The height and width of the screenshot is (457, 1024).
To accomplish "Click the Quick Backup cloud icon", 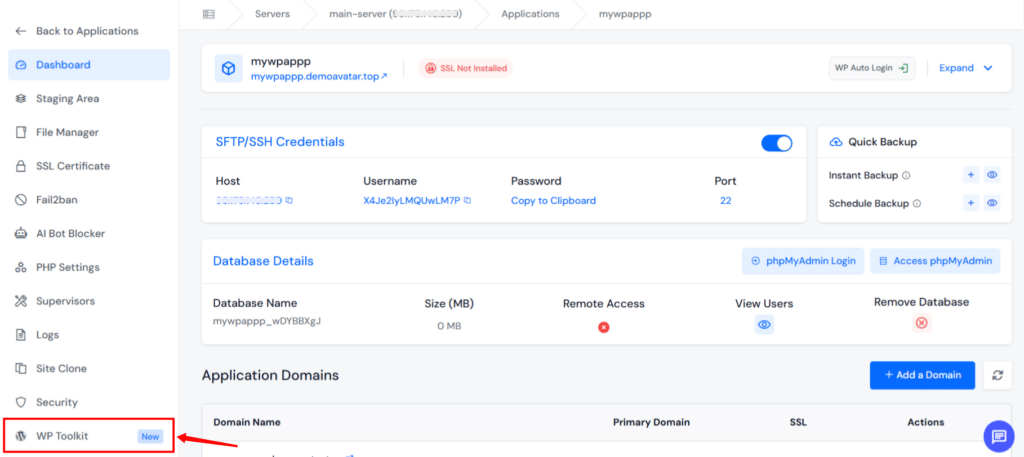I will coord(835,142).
